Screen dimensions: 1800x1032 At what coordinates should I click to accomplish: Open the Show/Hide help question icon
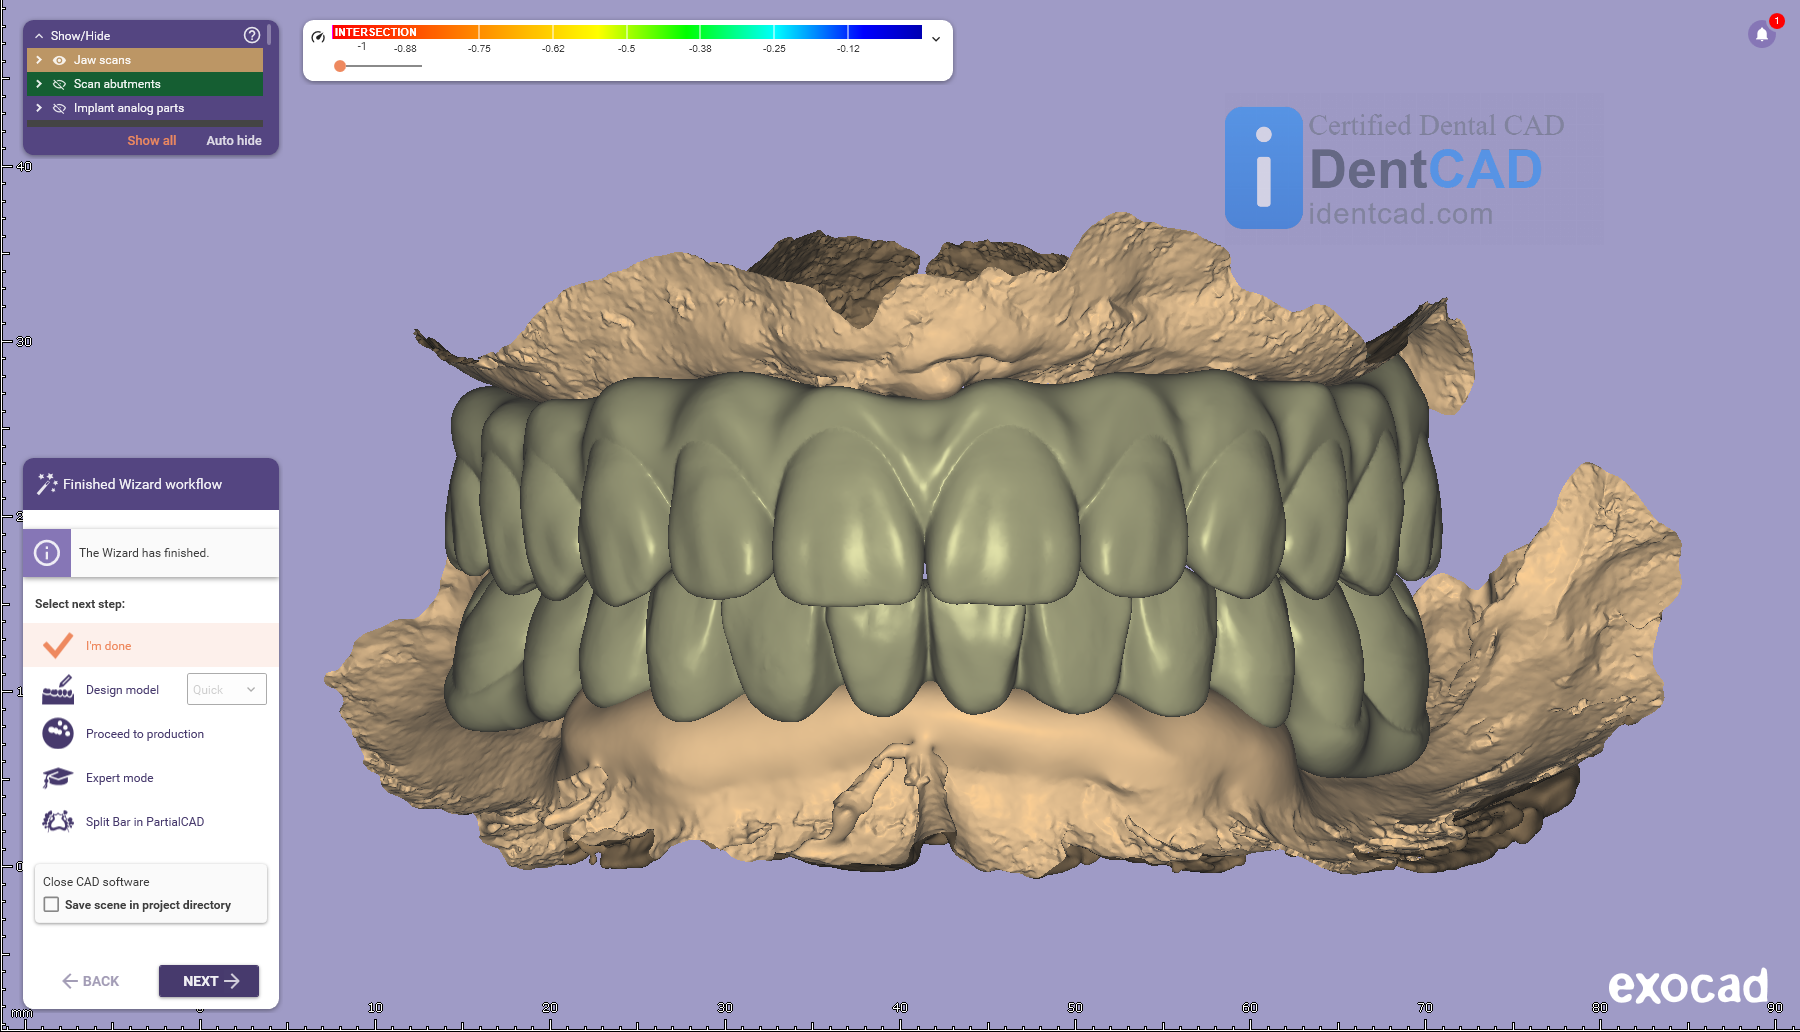tap(252, 35)
